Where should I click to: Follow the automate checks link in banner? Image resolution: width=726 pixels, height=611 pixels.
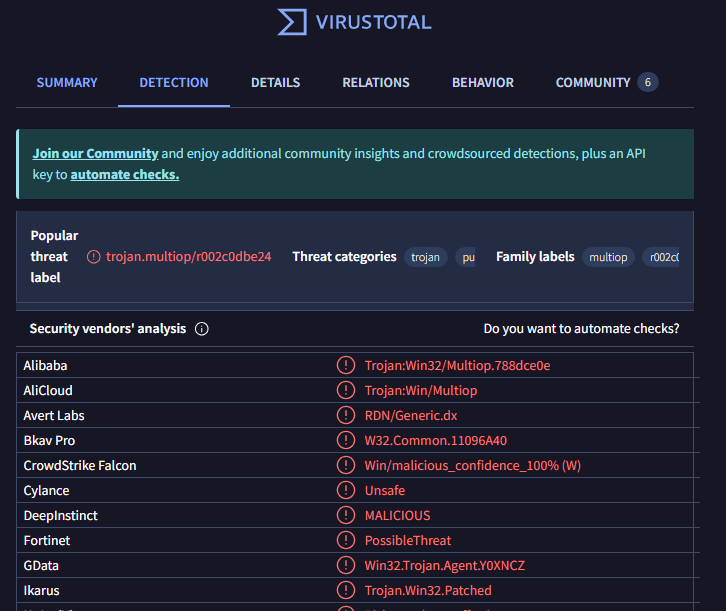(x=125, y=175)
